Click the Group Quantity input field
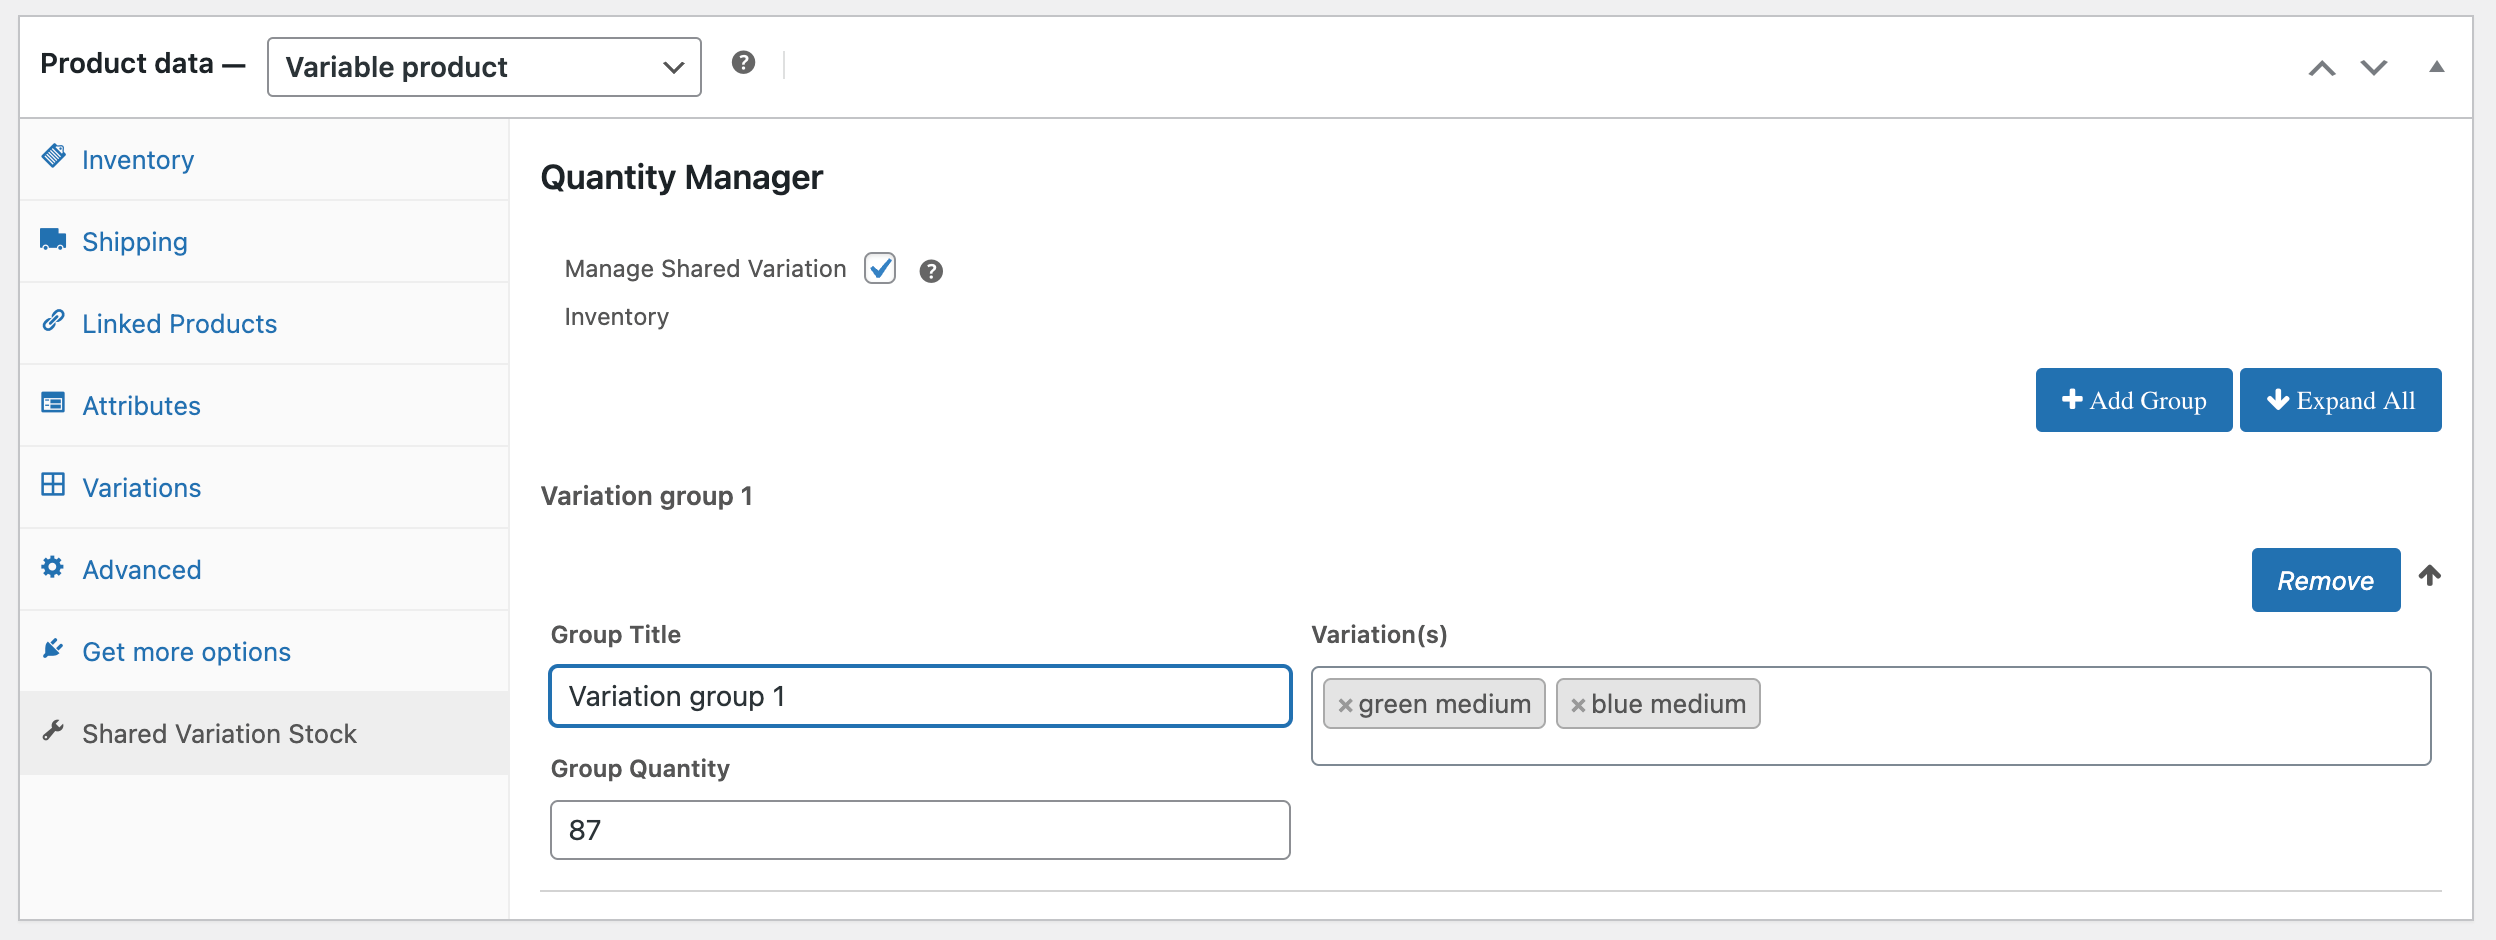This screenshot has height=940, width=2496. [x=920, y=830]
